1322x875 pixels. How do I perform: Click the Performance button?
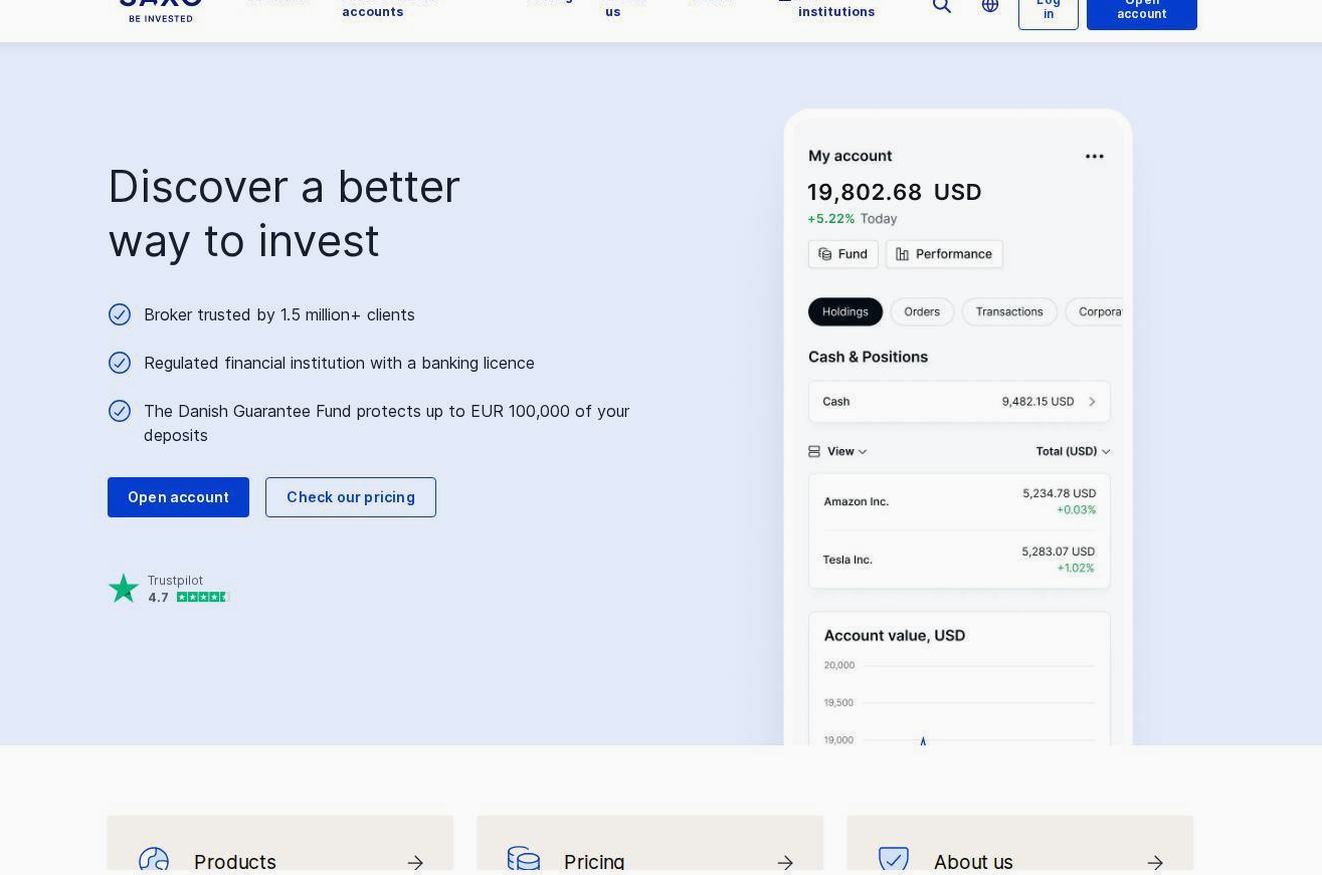944,254
